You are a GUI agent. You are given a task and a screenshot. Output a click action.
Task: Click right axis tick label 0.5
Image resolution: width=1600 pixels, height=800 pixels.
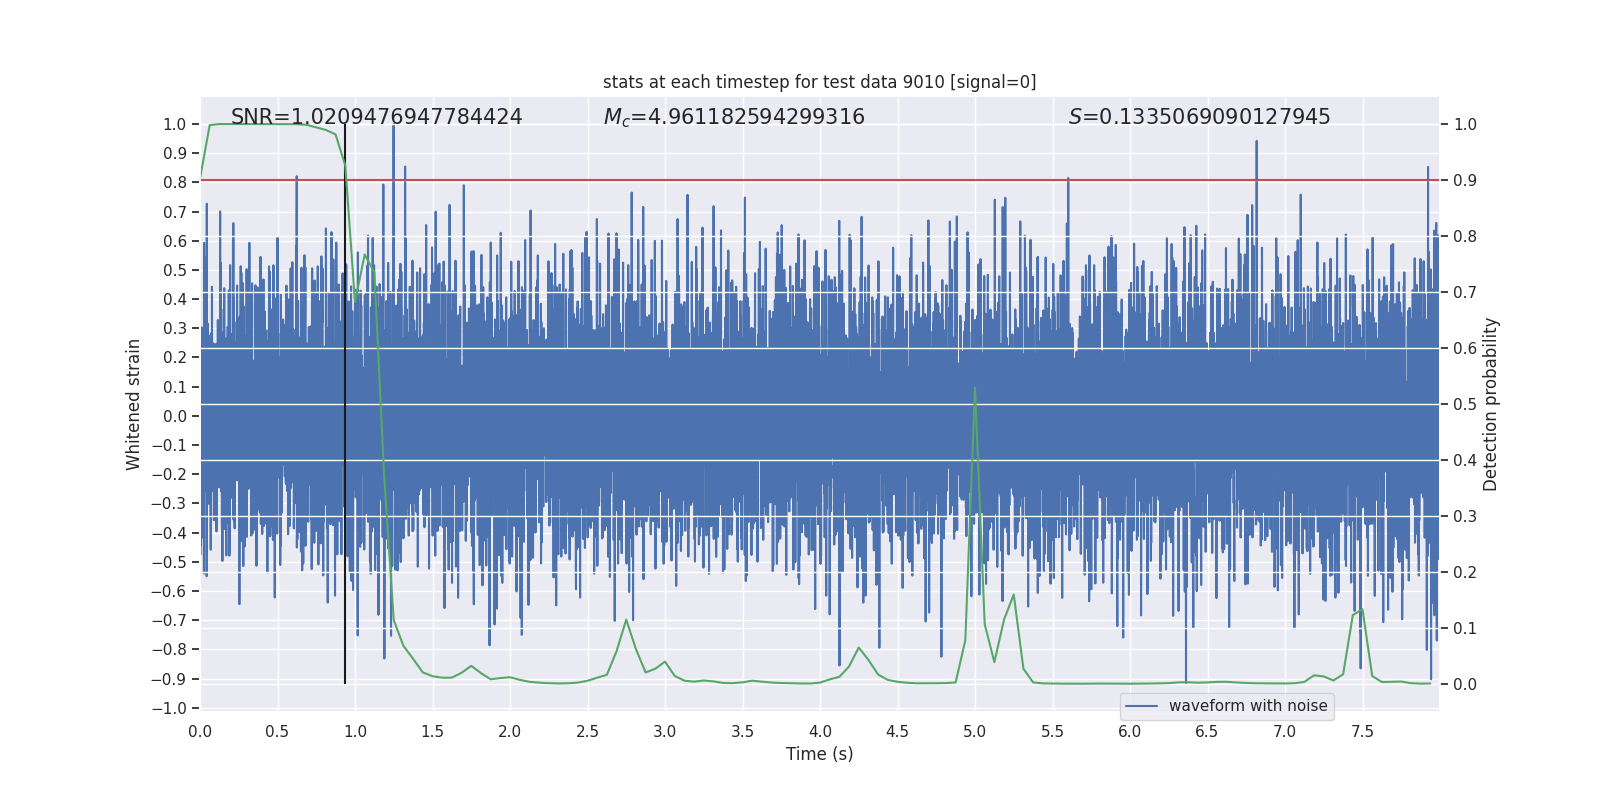click(1465, 405)
